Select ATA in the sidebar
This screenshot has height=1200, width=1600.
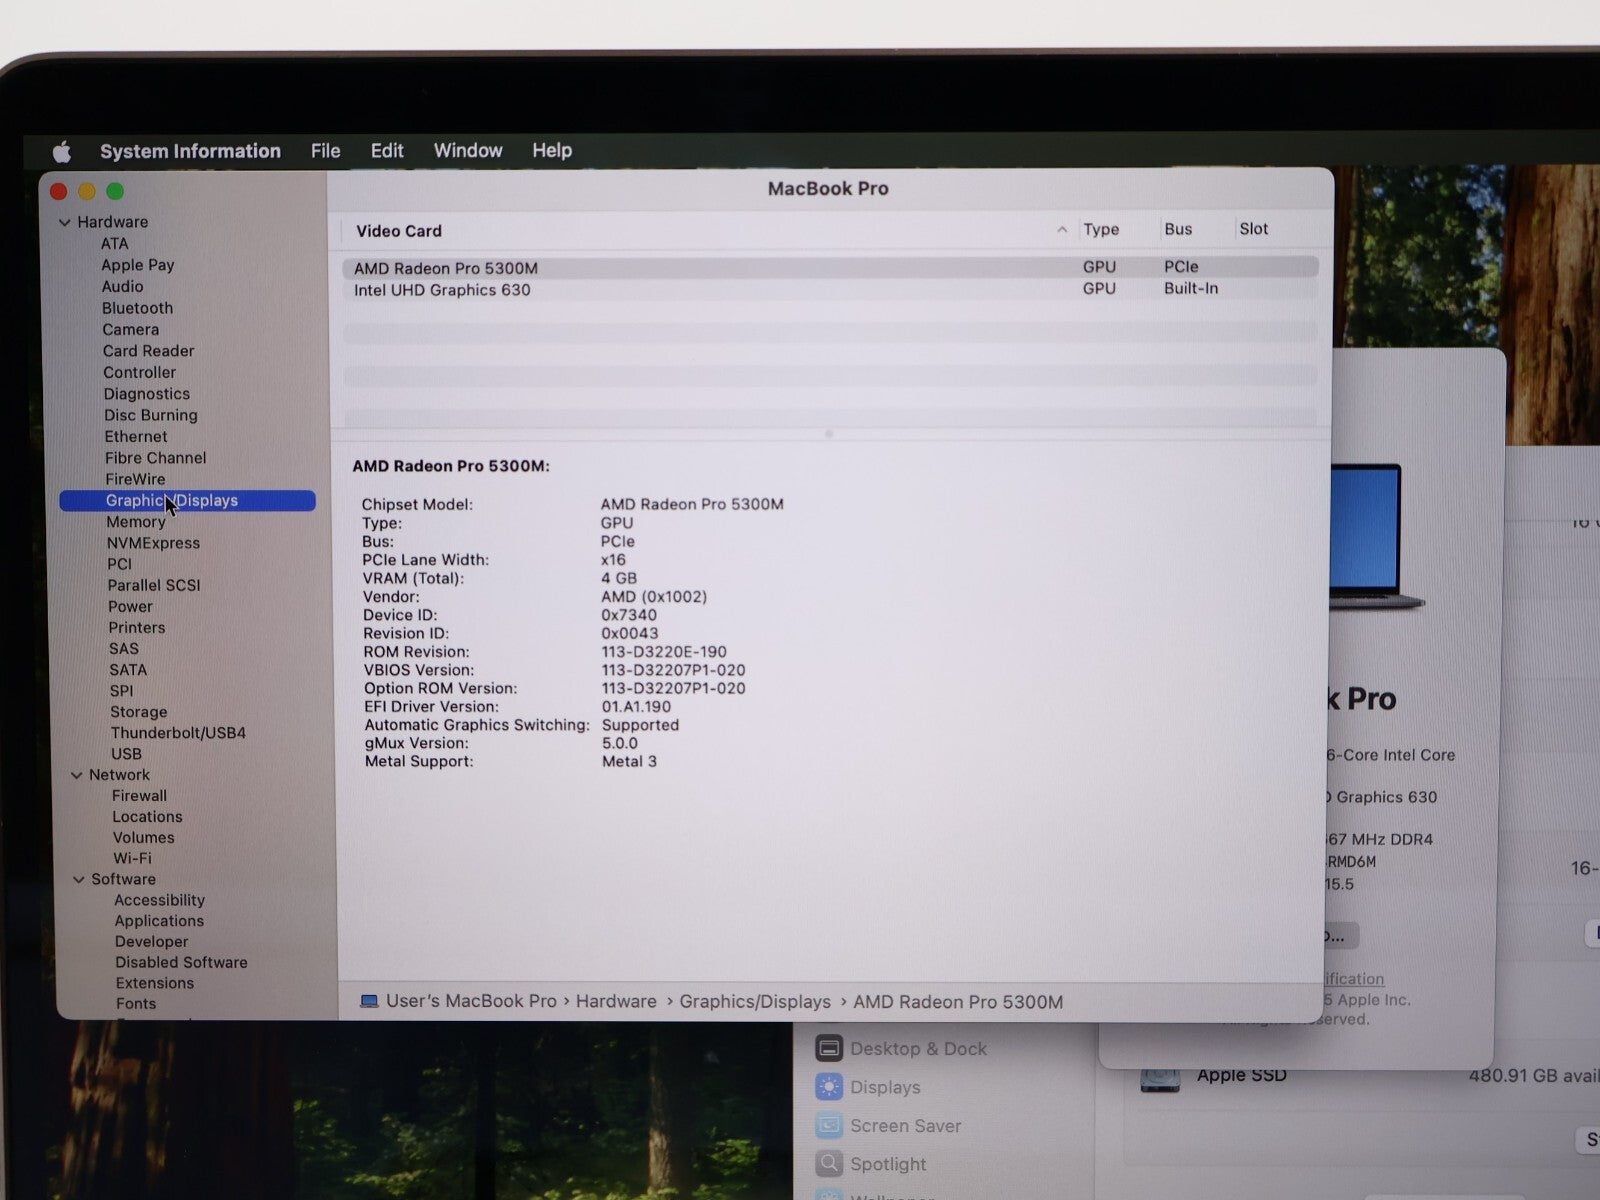[x=114, y=244]
